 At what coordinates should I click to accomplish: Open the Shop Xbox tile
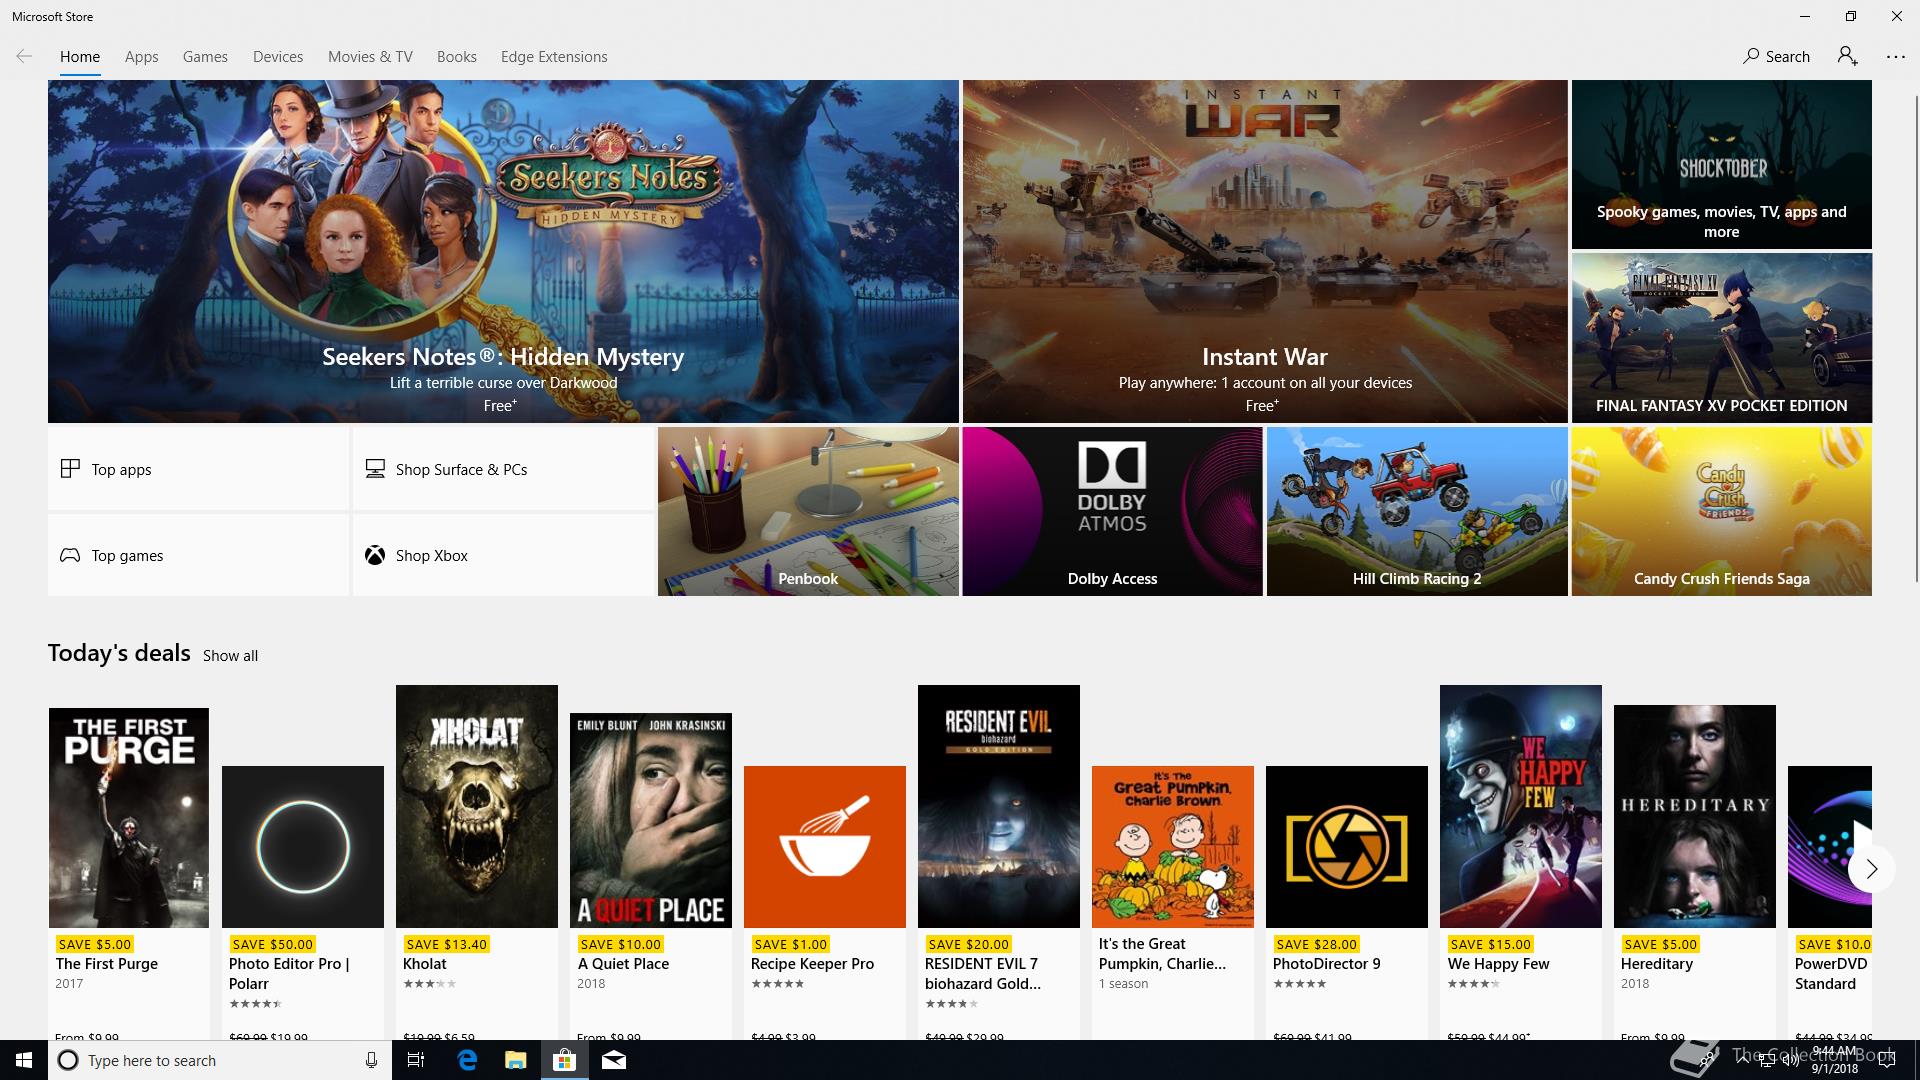[x=503, y=555]
